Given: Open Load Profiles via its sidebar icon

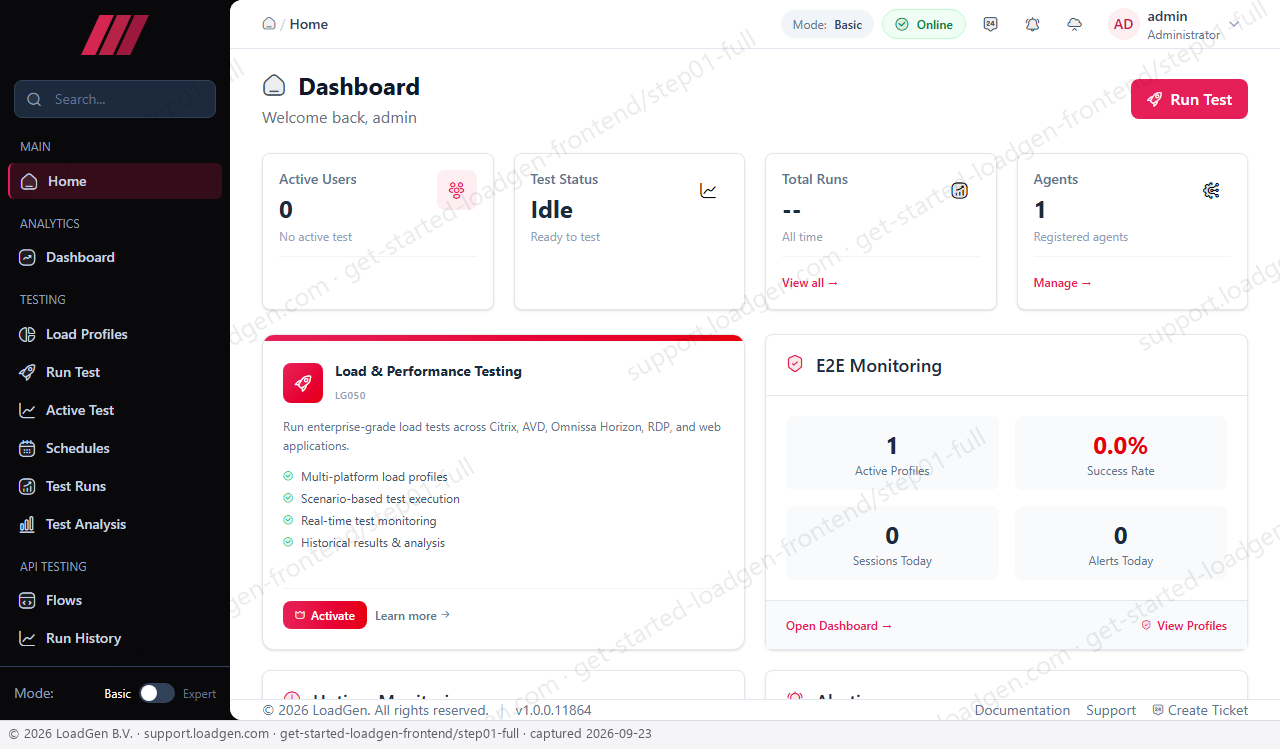Looking at the screenshot, I should point(28,334).
